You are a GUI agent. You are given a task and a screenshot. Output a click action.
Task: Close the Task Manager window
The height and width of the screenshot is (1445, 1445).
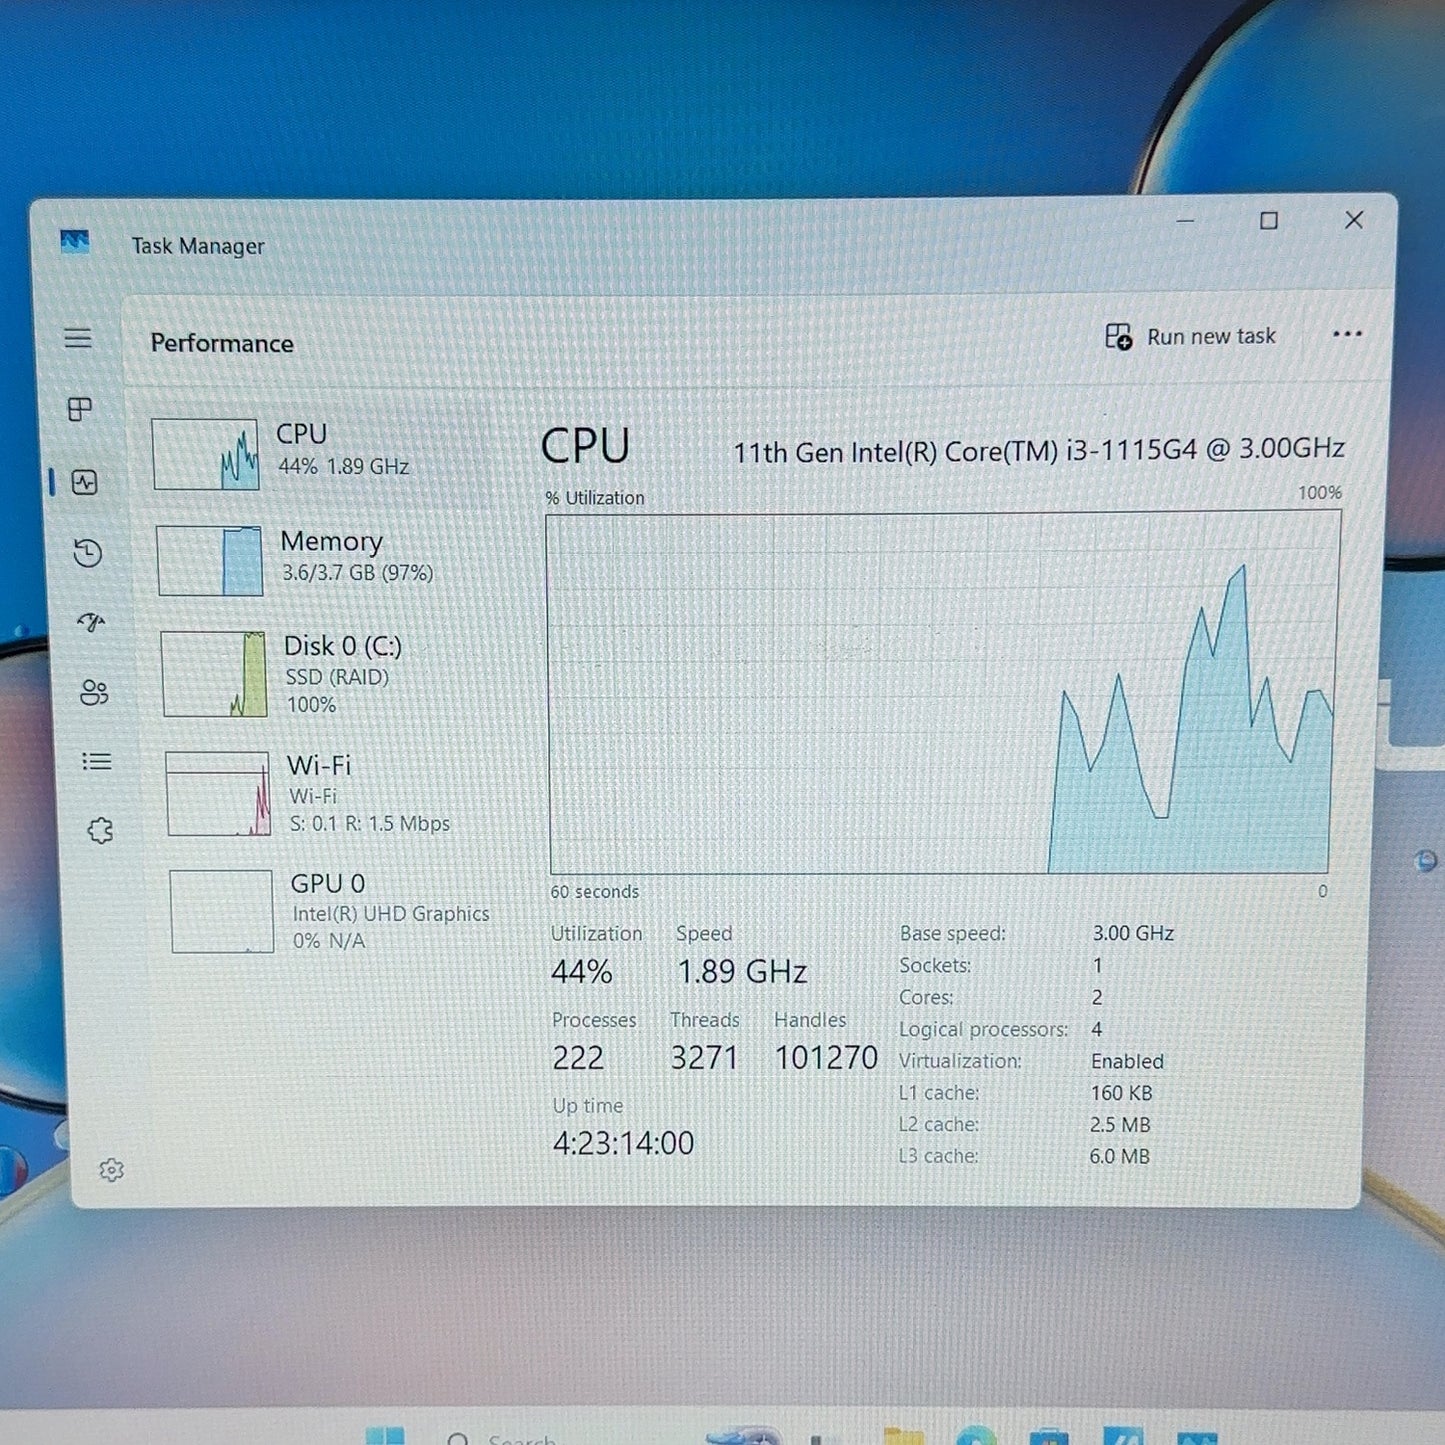(1354, 219)
